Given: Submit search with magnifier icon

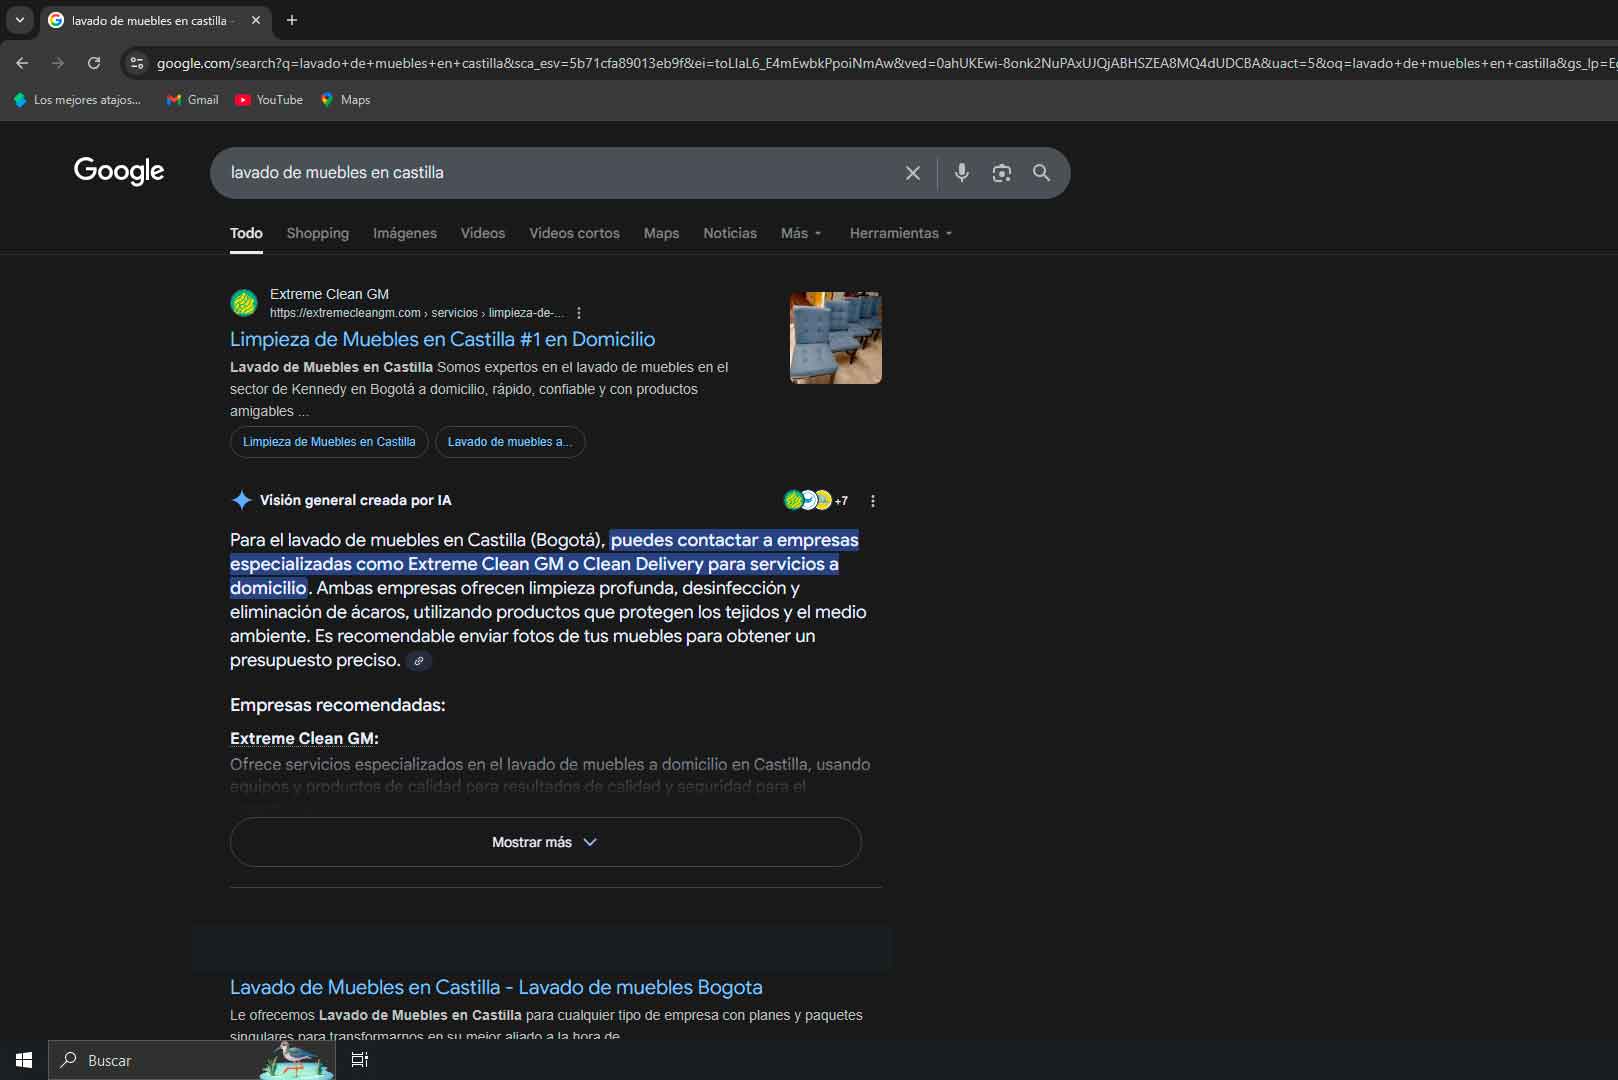Looking at the screenshot, I should pos(1041,173).
